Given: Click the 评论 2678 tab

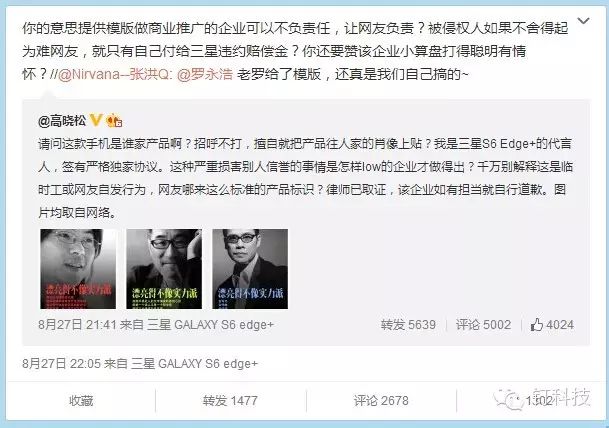Looking at the screenshot, I should tap(381, 400).
